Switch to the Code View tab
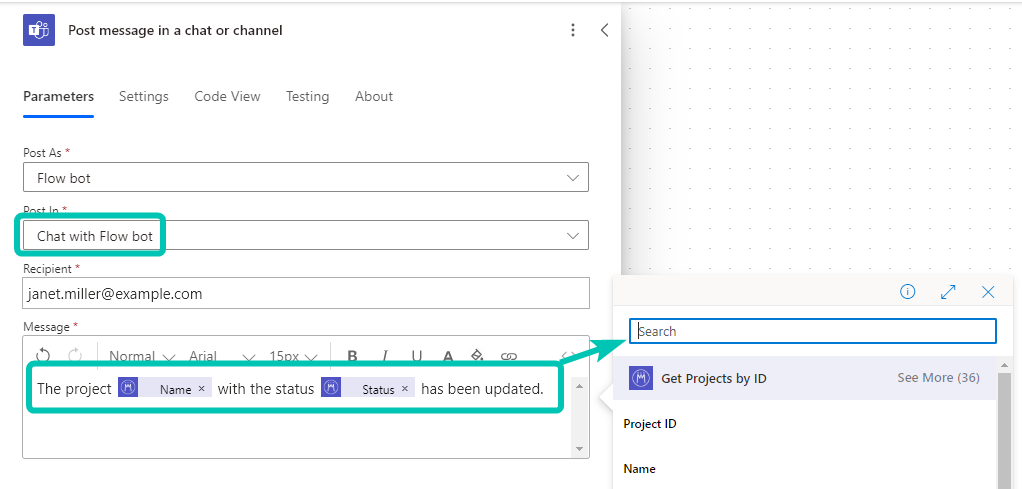Viewport: 1022px width, 489px height. 227,96
